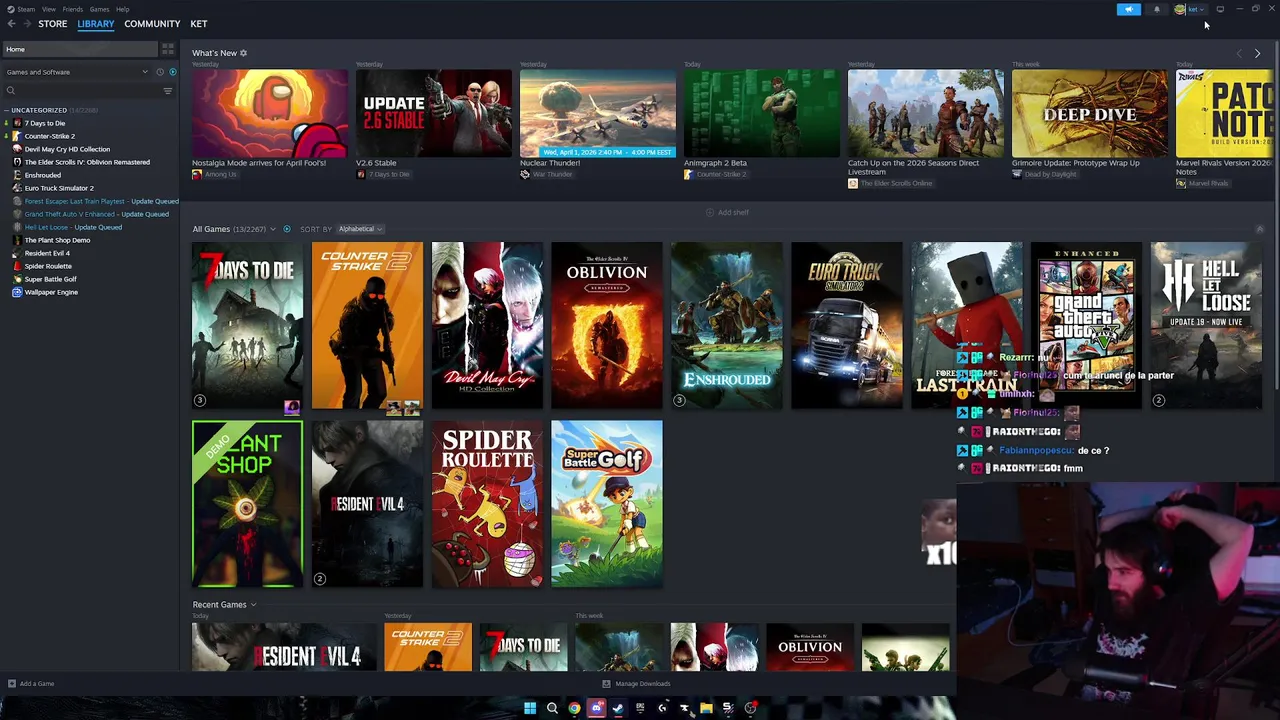1280x720 pixels.
Task: Toggle the recent activity clock filter
Action: pyautogui.click(x=160, y=72)
